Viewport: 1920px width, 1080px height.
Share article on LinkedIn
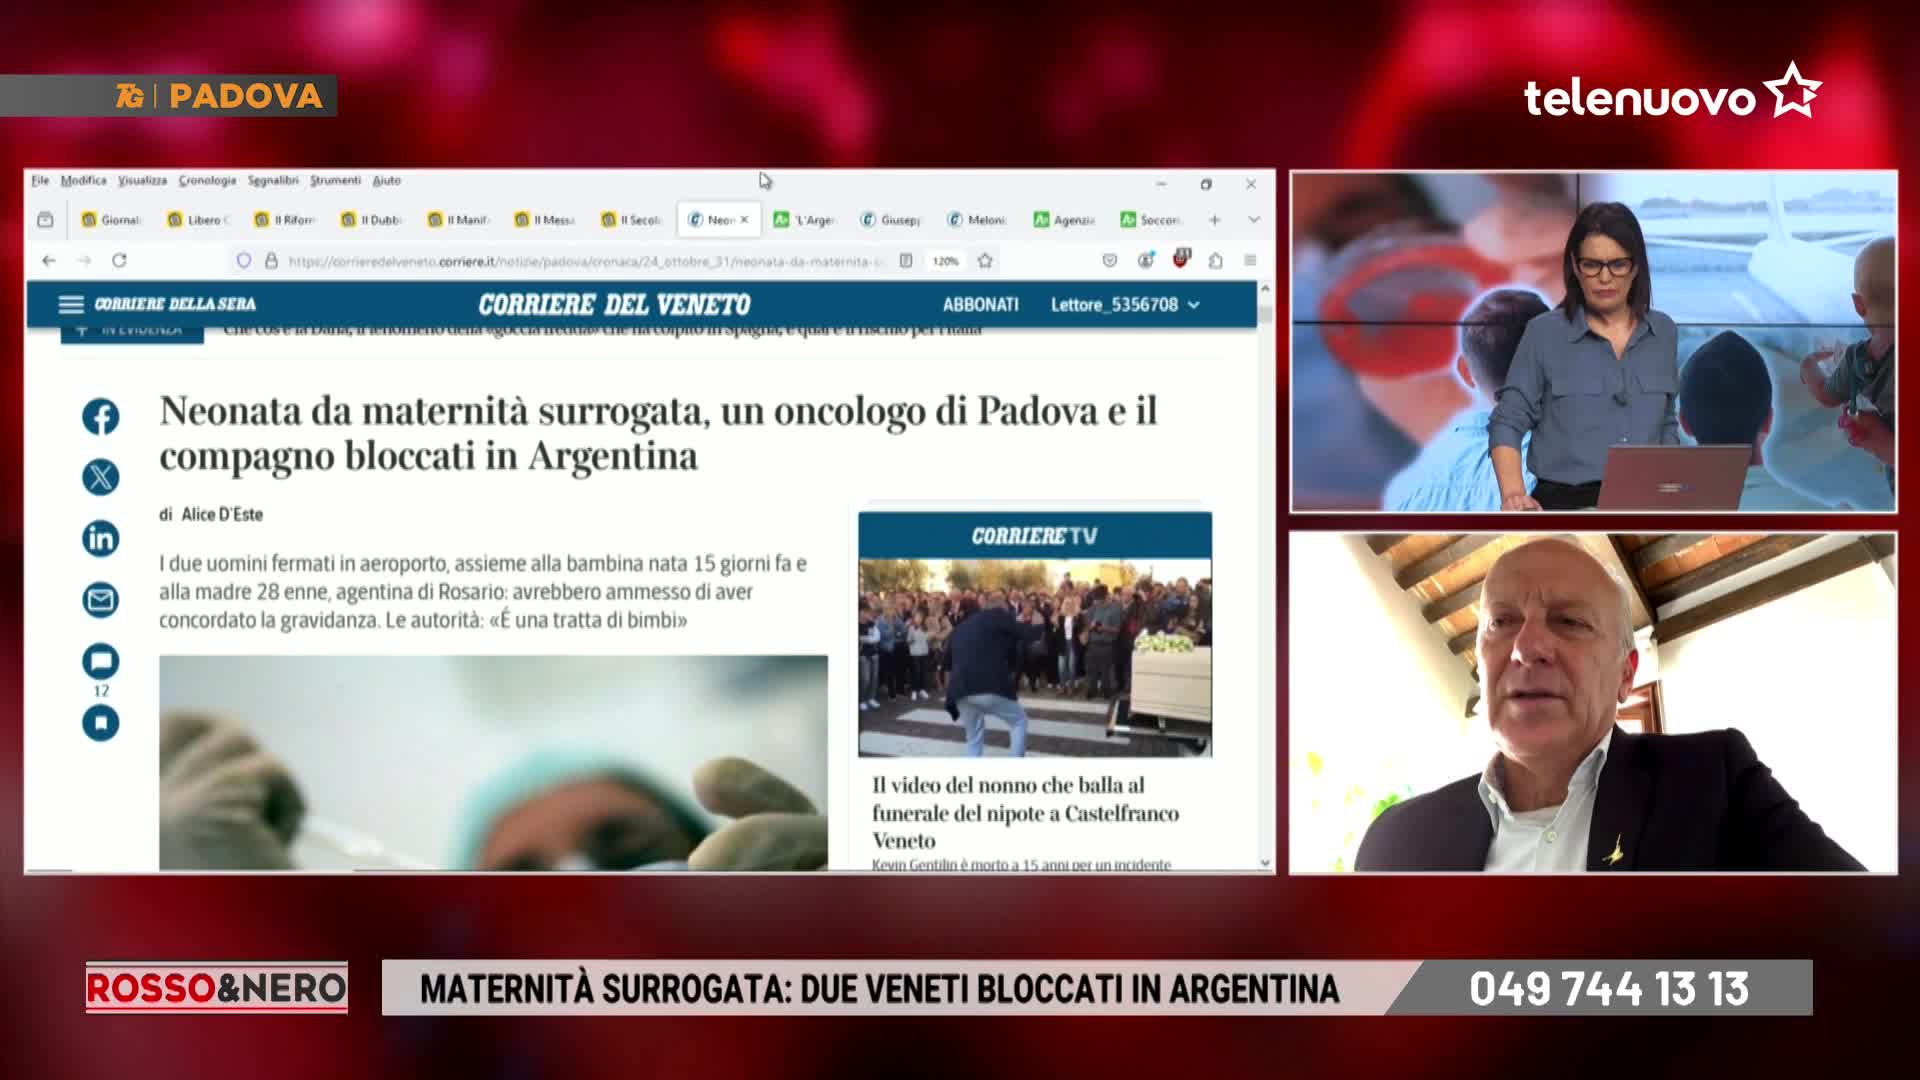click(100, 539)
